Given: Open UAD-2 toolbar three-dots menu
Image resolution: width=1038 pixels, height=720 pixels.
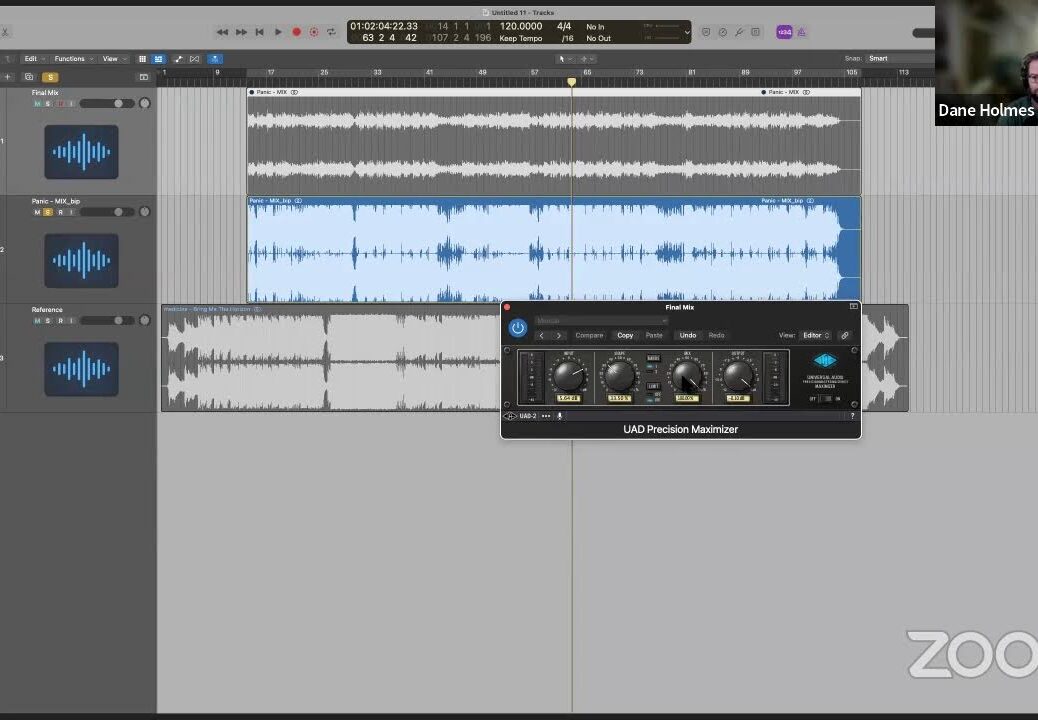Looking at the screenshot, I should click(x=546, y=416).
